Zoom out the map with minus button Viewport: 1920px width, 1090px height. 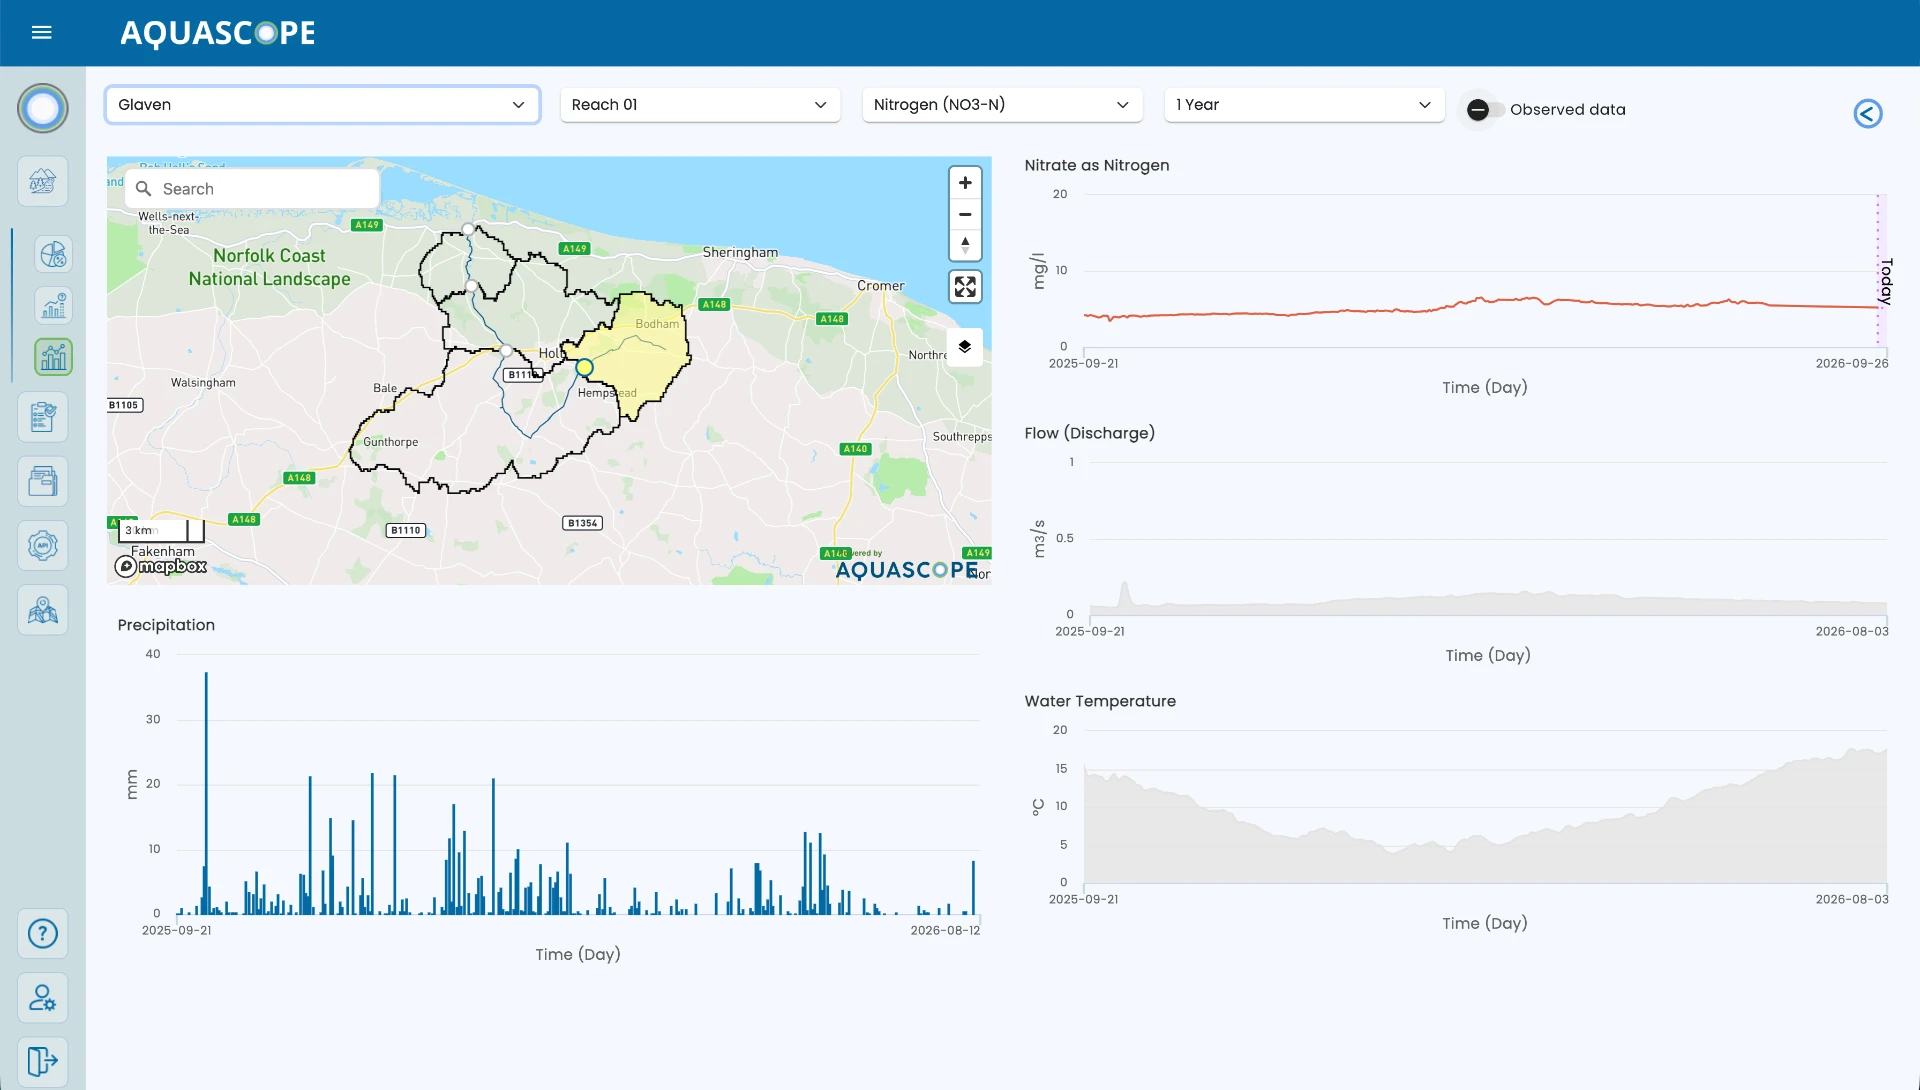click(x=965, y=214)
